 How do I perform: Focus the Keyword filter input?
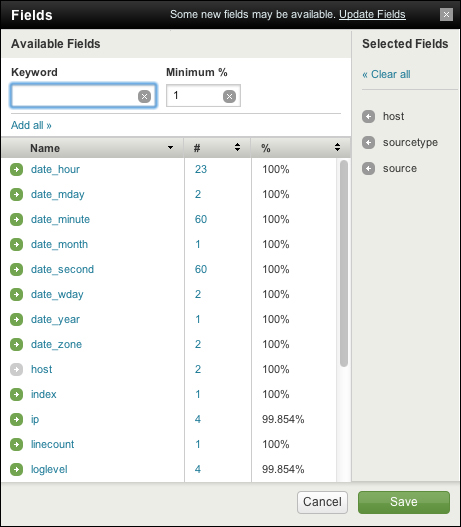tap(83, 96)
